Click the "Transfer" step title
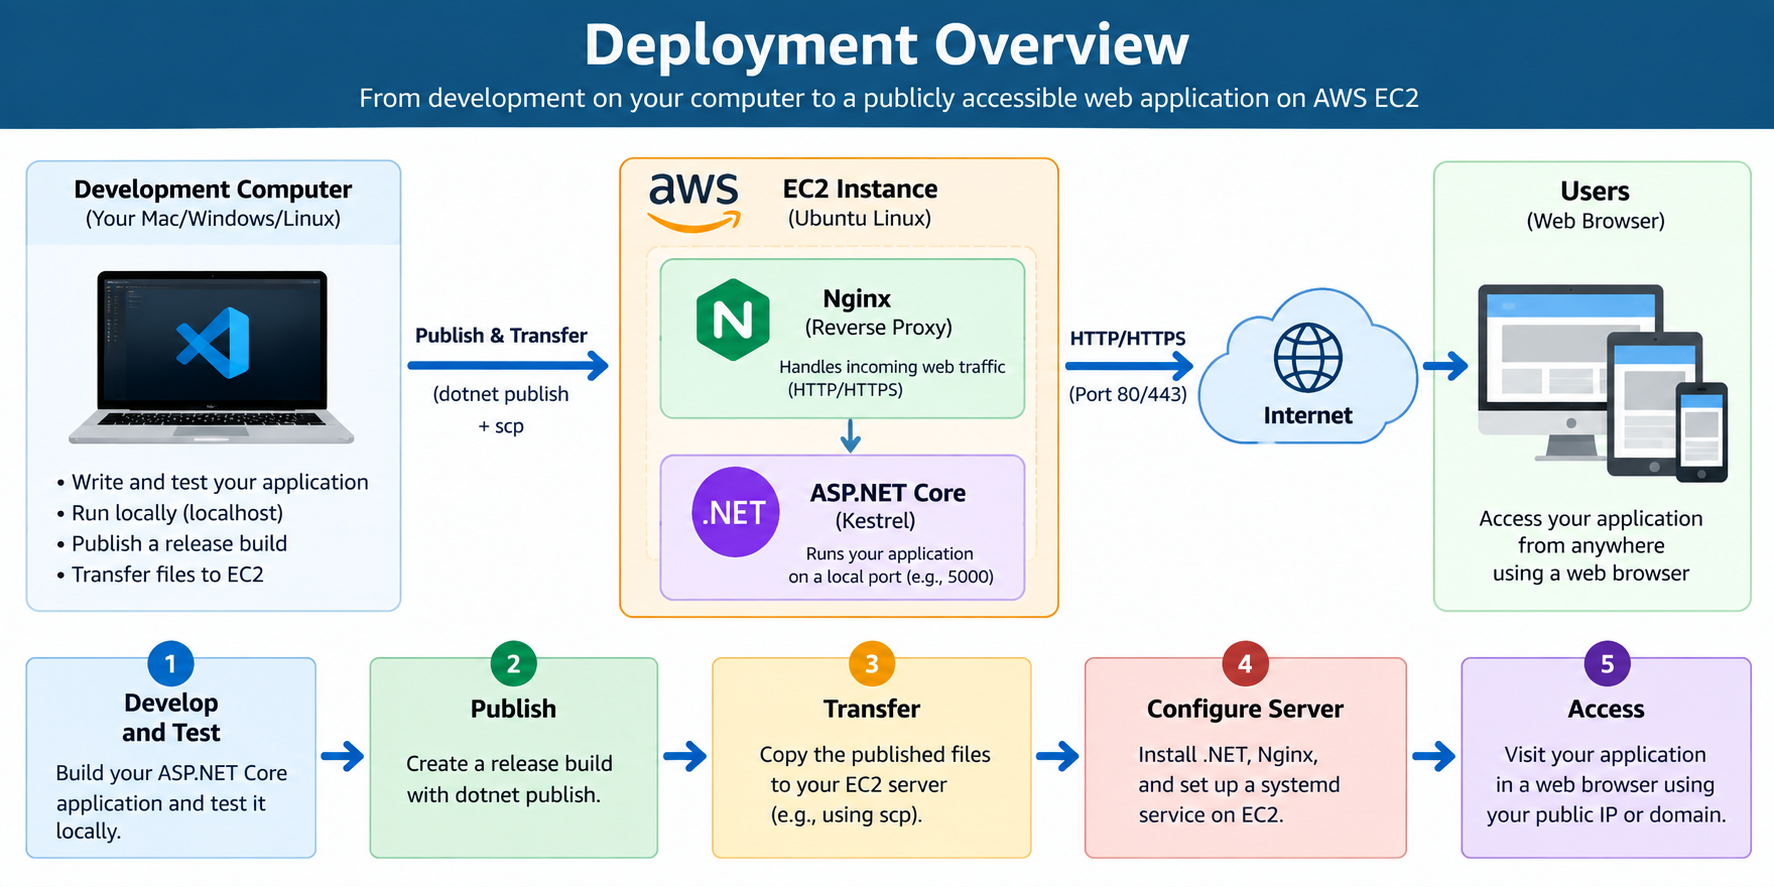The width and height of the screenshot is (1774, 887). pos(872,709)
